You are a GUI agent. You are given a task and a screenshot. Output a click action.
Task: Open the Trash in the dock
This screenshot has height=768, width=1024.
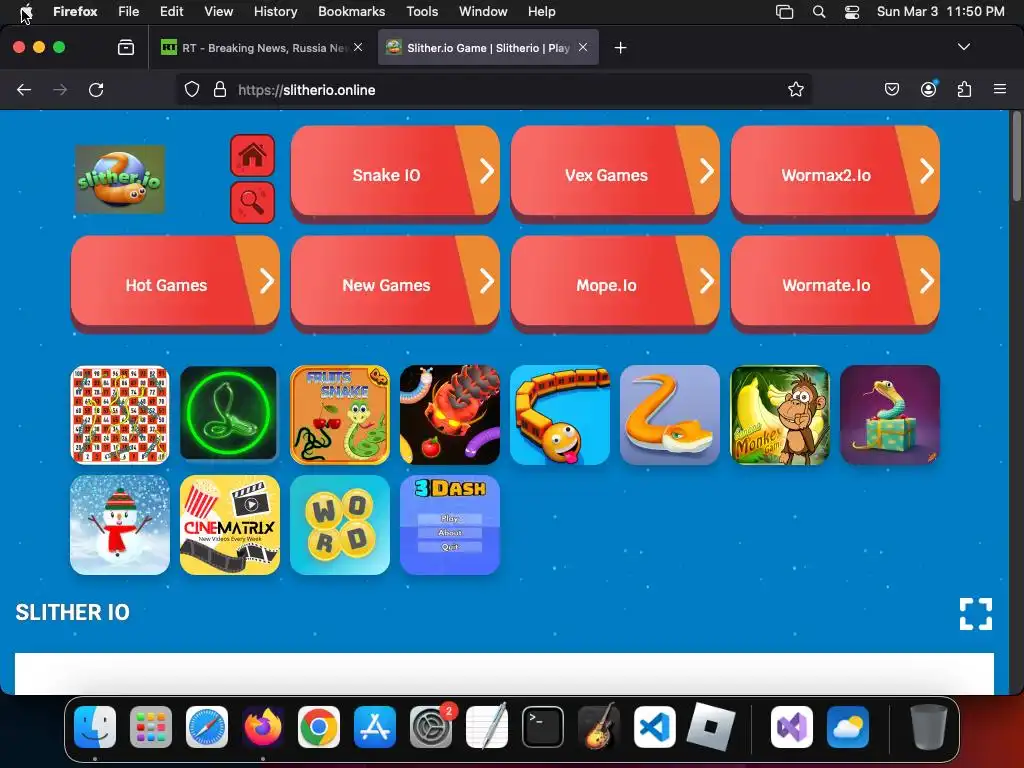(929, 727)
